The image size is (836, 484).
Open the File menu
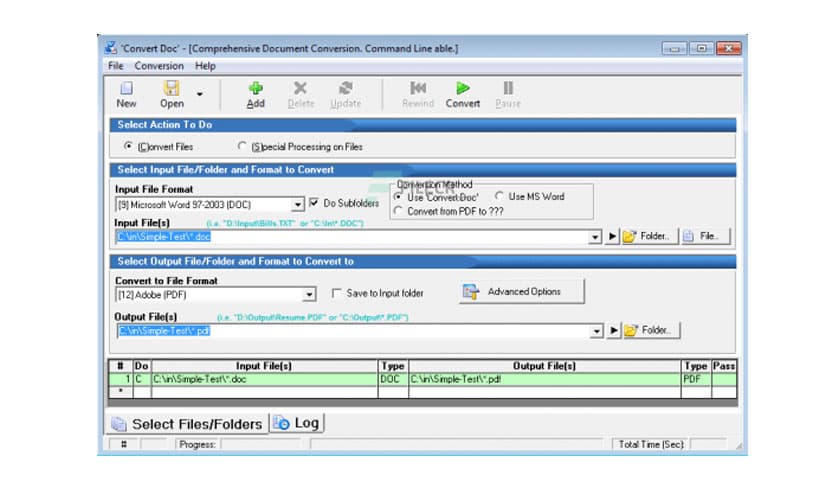(116, 66)
